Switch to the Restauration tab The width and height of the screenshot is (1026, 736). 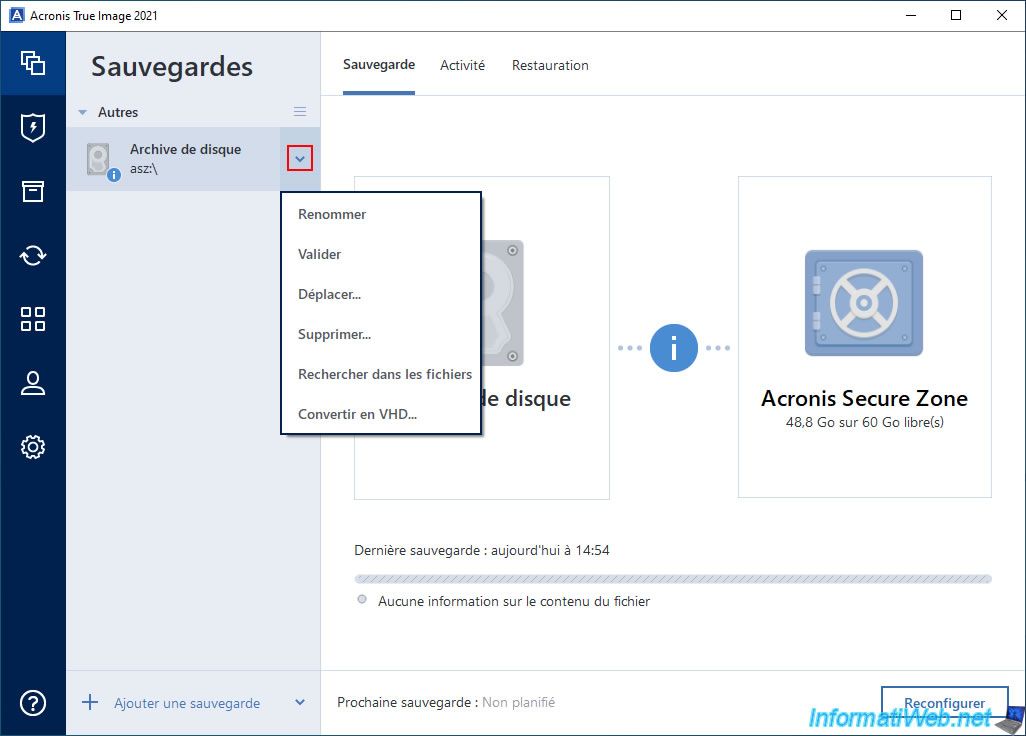[x=550, y=65]
